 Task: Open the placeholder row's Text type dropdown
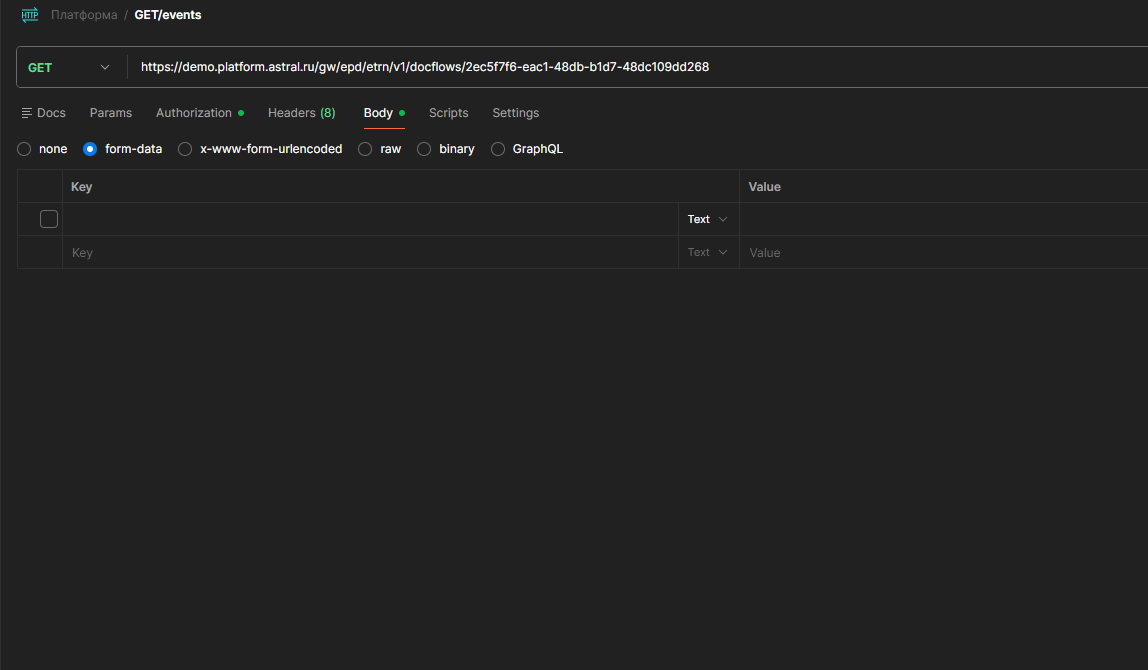(707, 252)
